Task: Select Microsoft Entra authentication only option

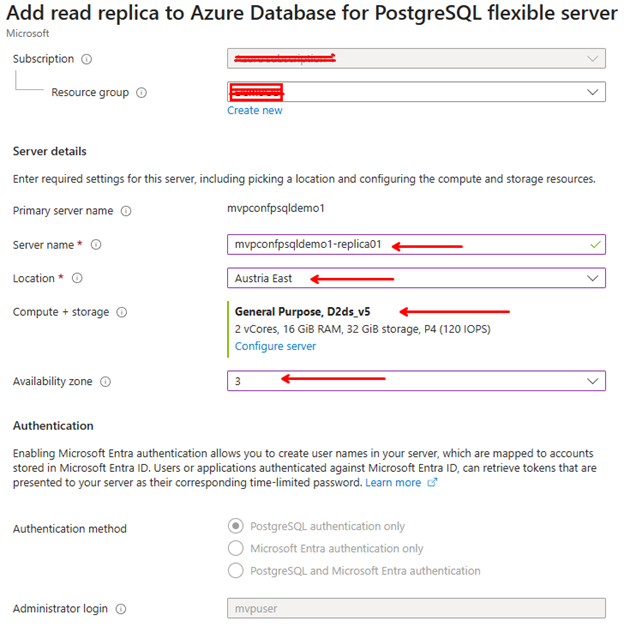Action: tap(236, 548)
